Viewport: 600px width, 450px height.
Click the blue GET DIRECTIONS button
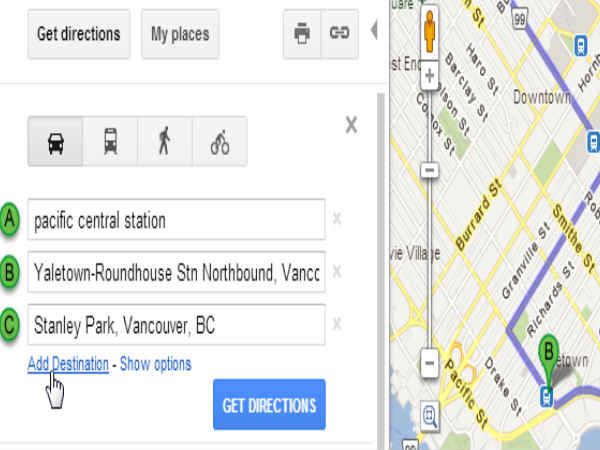[x=269, y=404]
